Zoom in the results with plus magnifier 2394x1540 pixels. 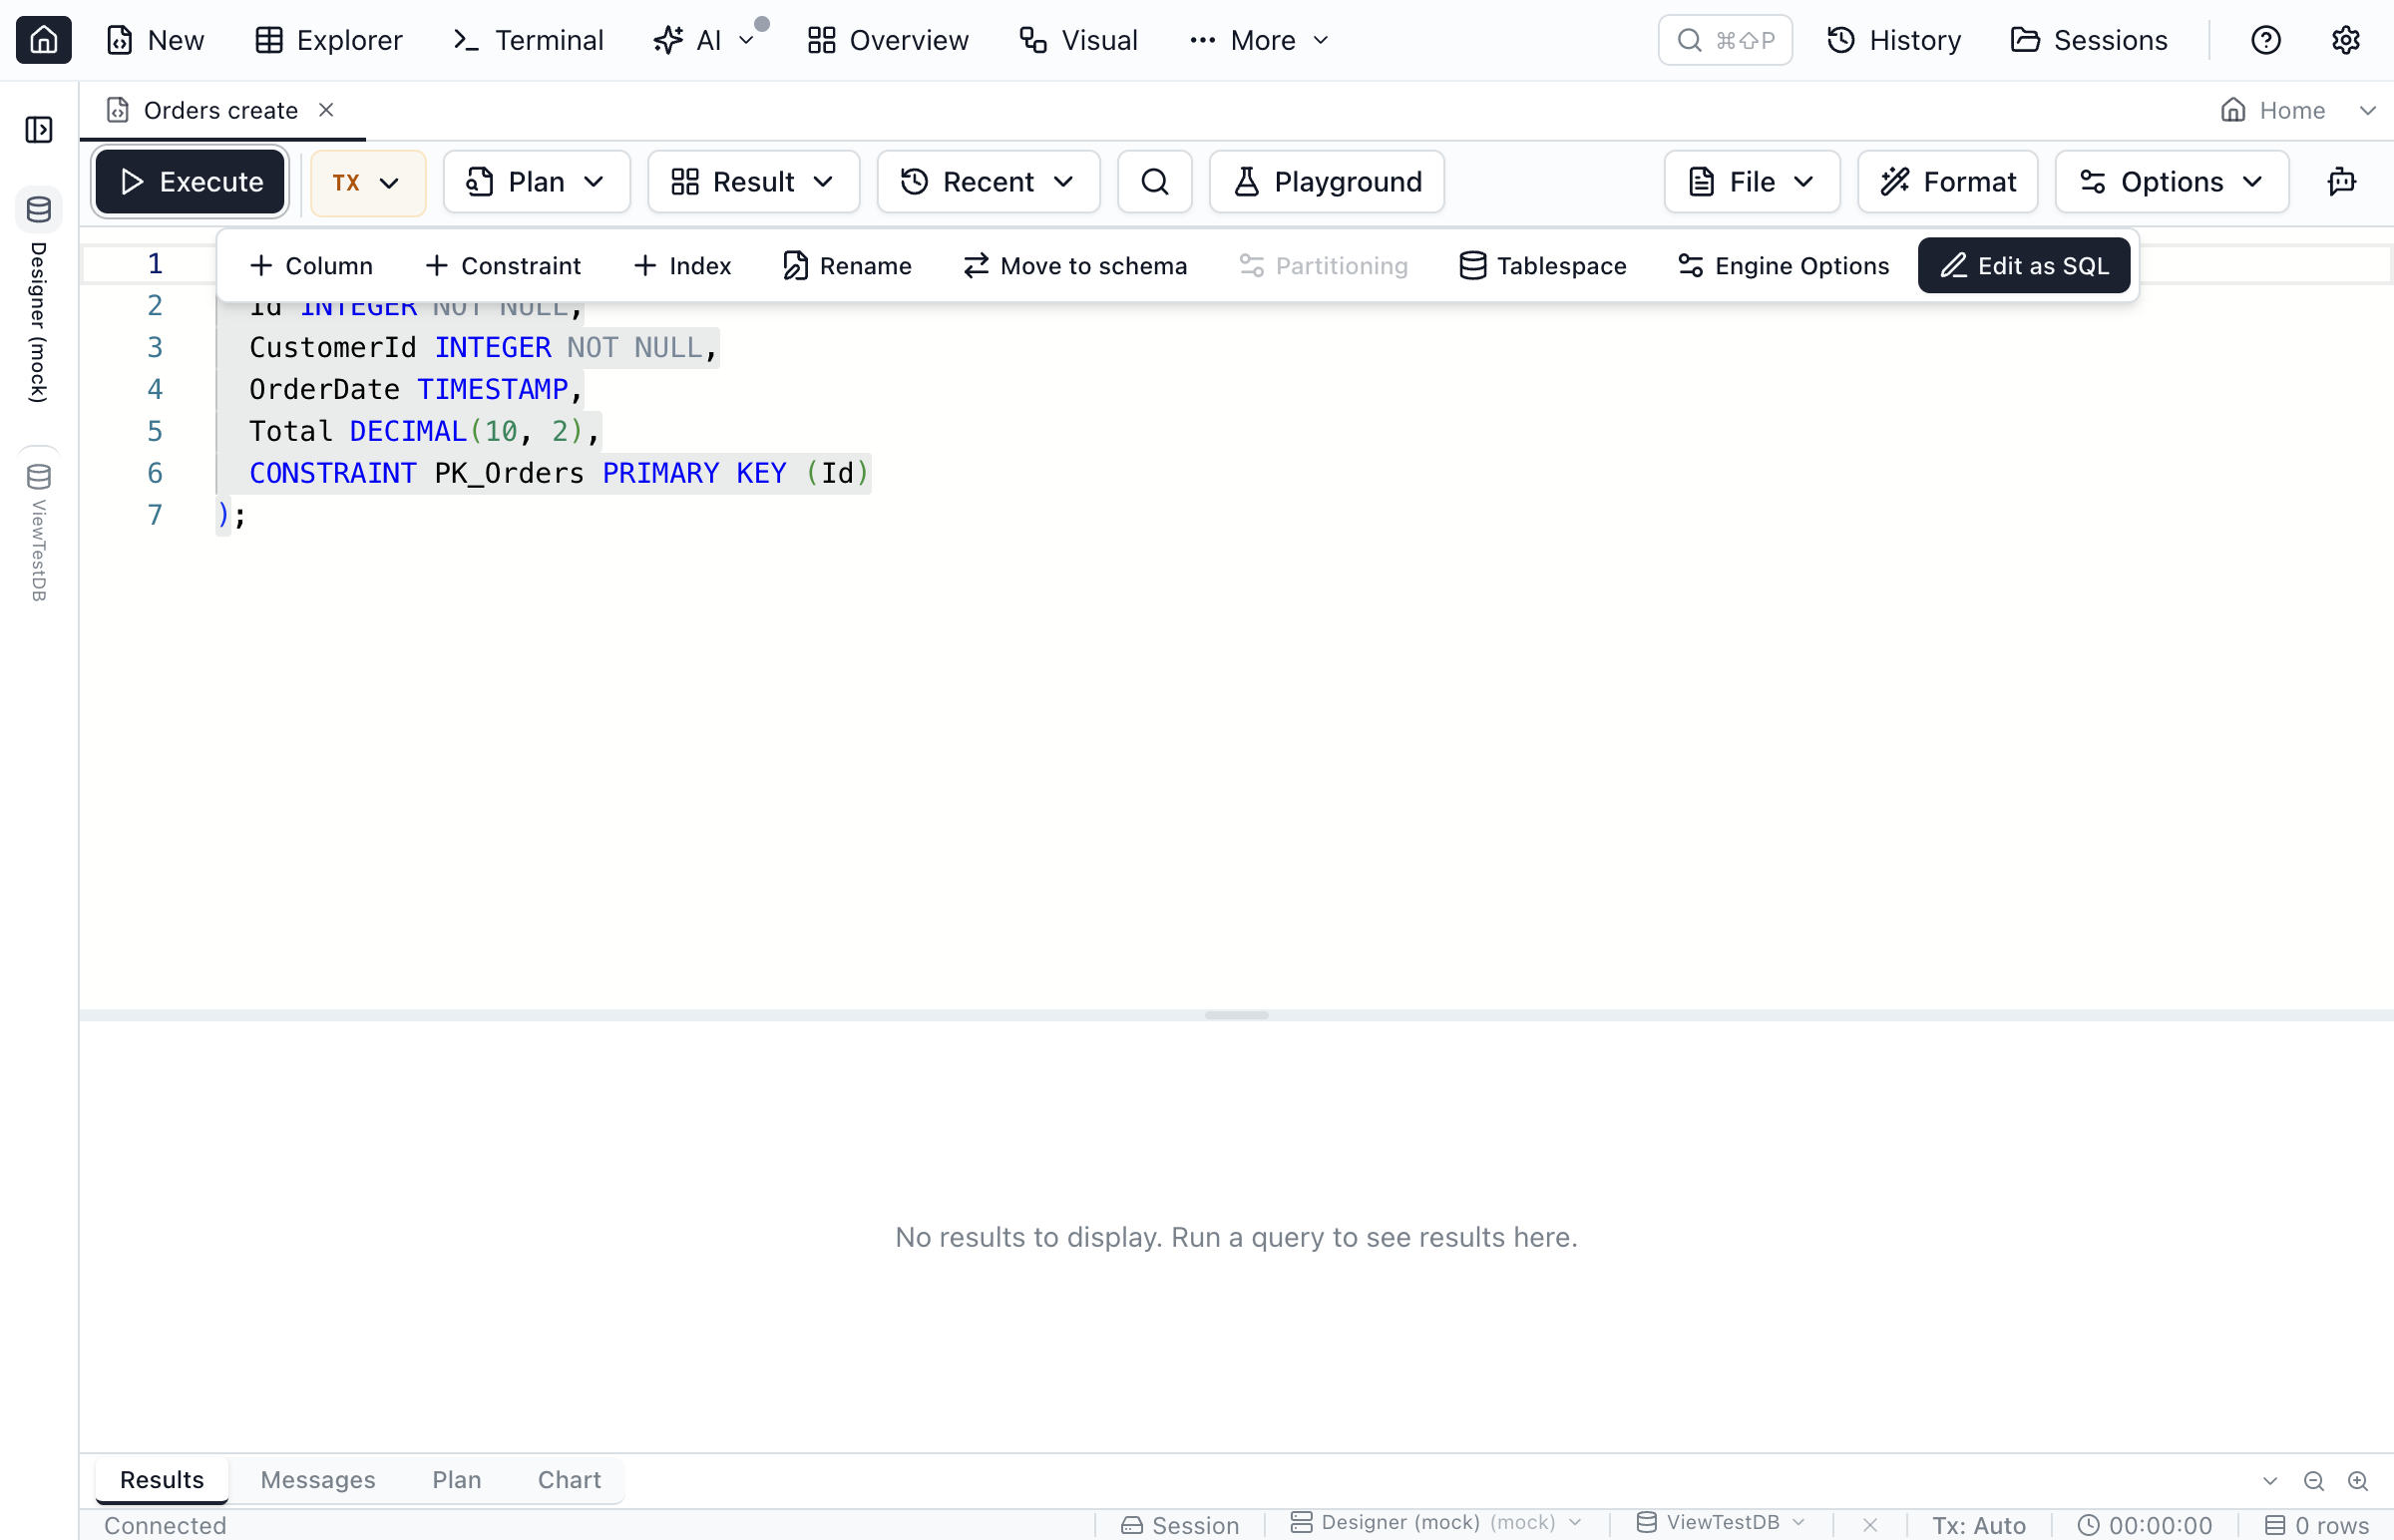pos(2358,1482)
